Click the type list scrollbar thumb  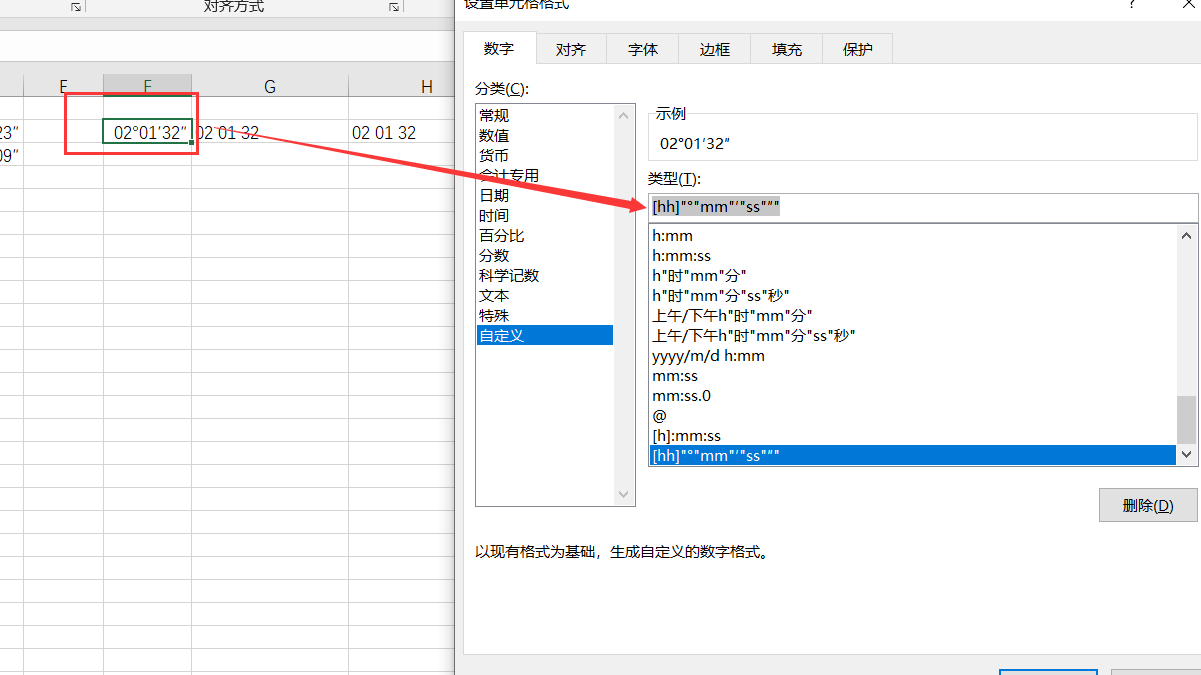(1187, 419)
